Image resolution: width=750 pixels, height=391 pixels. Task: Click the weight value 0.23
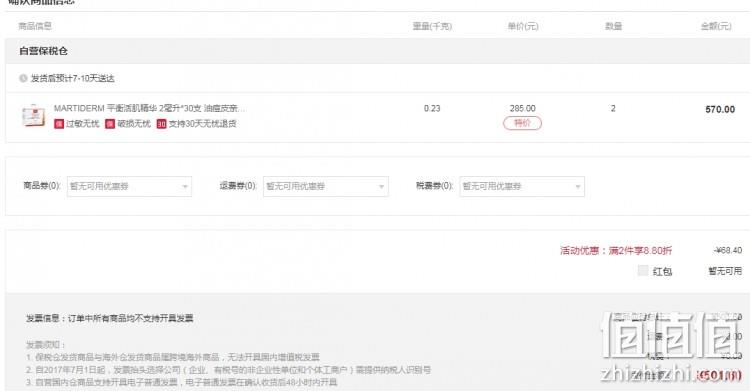click(x=432, y=108)
